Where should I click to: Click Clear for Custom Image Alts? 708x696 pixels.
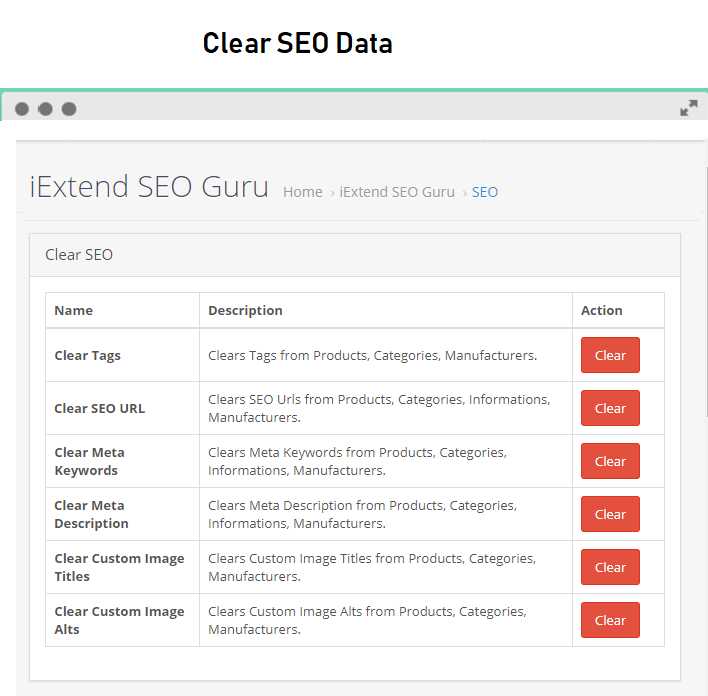pos(610,620)
